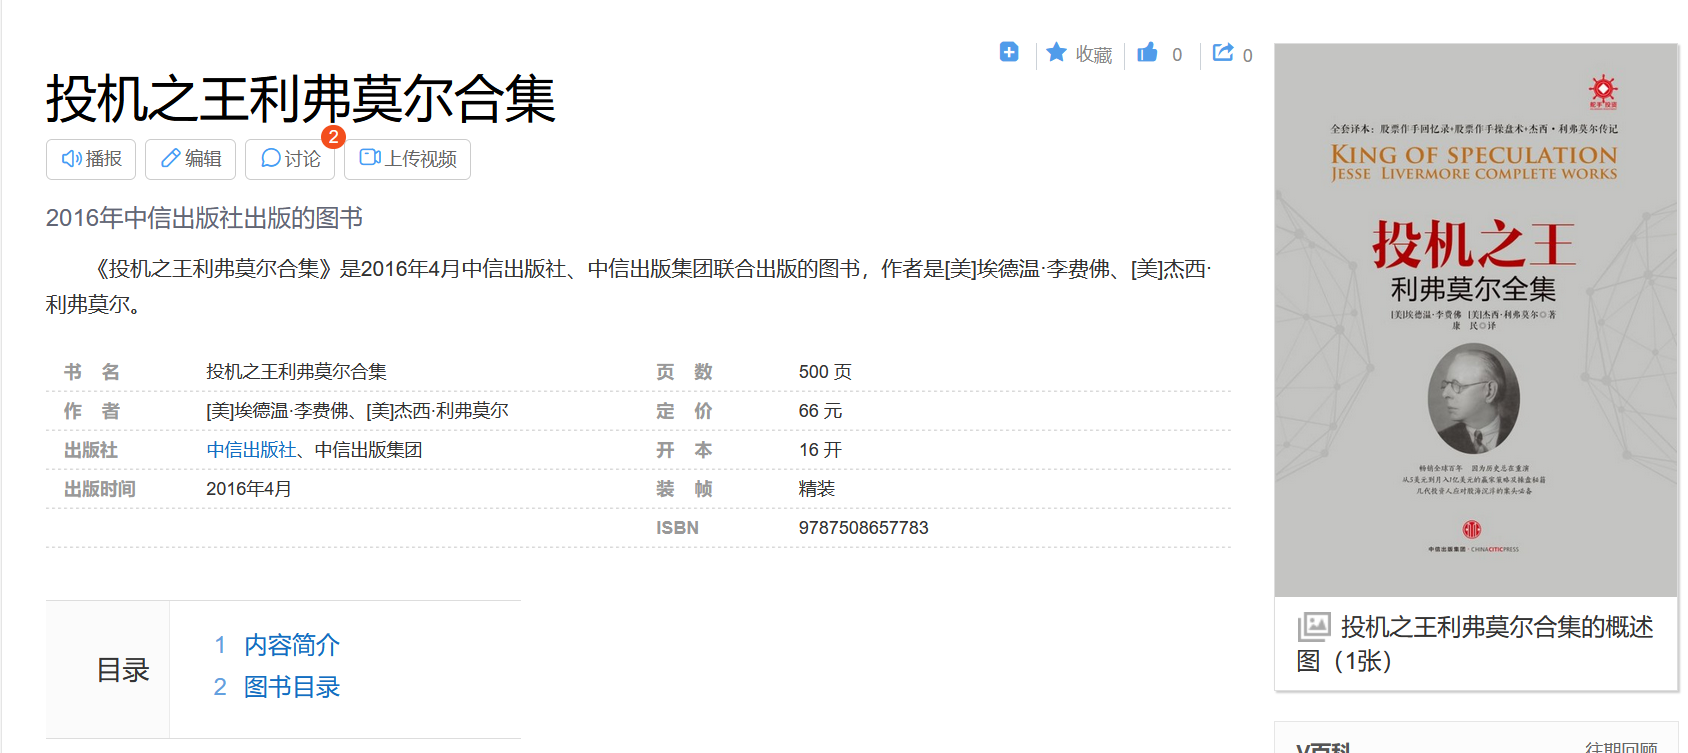
Task: Click the 目录 heading
Action: coord(122,670)
